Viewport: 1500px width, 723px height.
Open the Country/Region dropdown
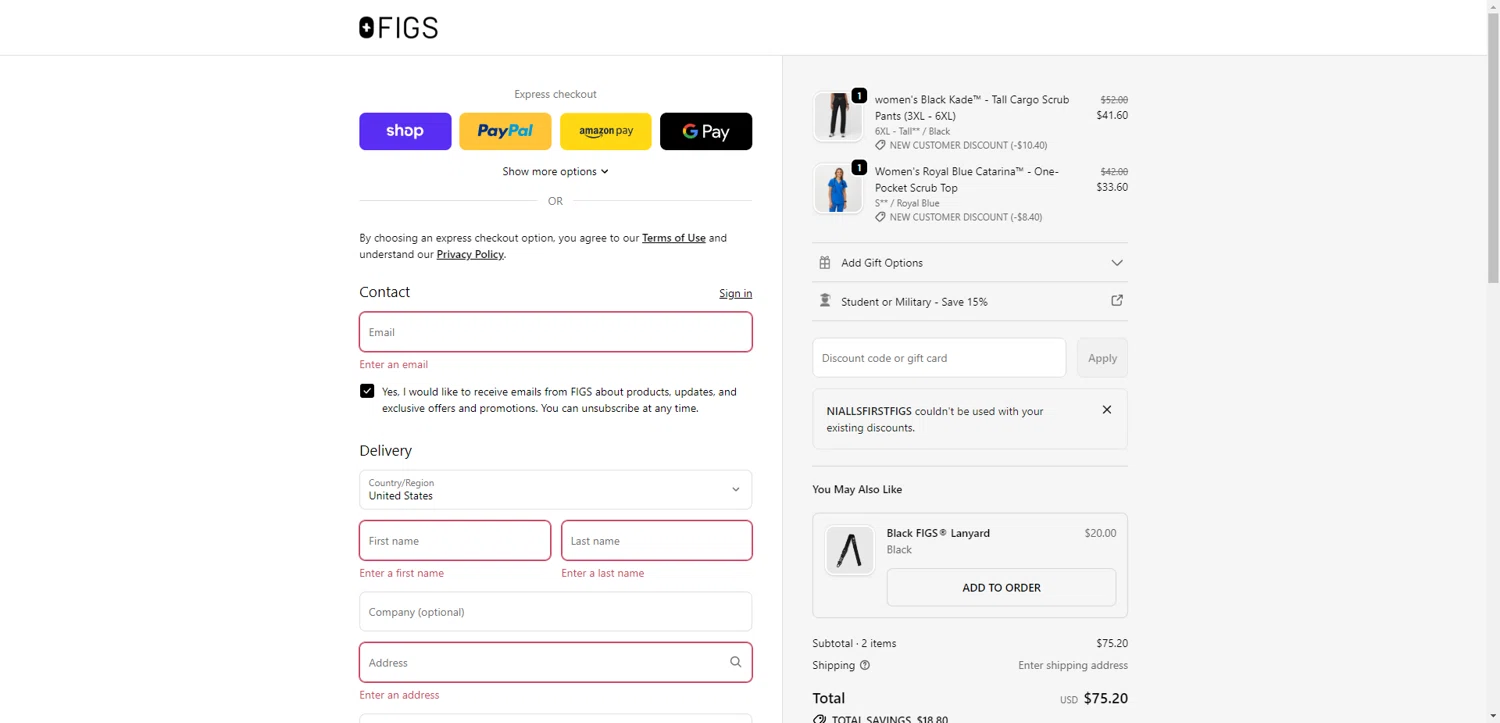[x=555, y=490]
